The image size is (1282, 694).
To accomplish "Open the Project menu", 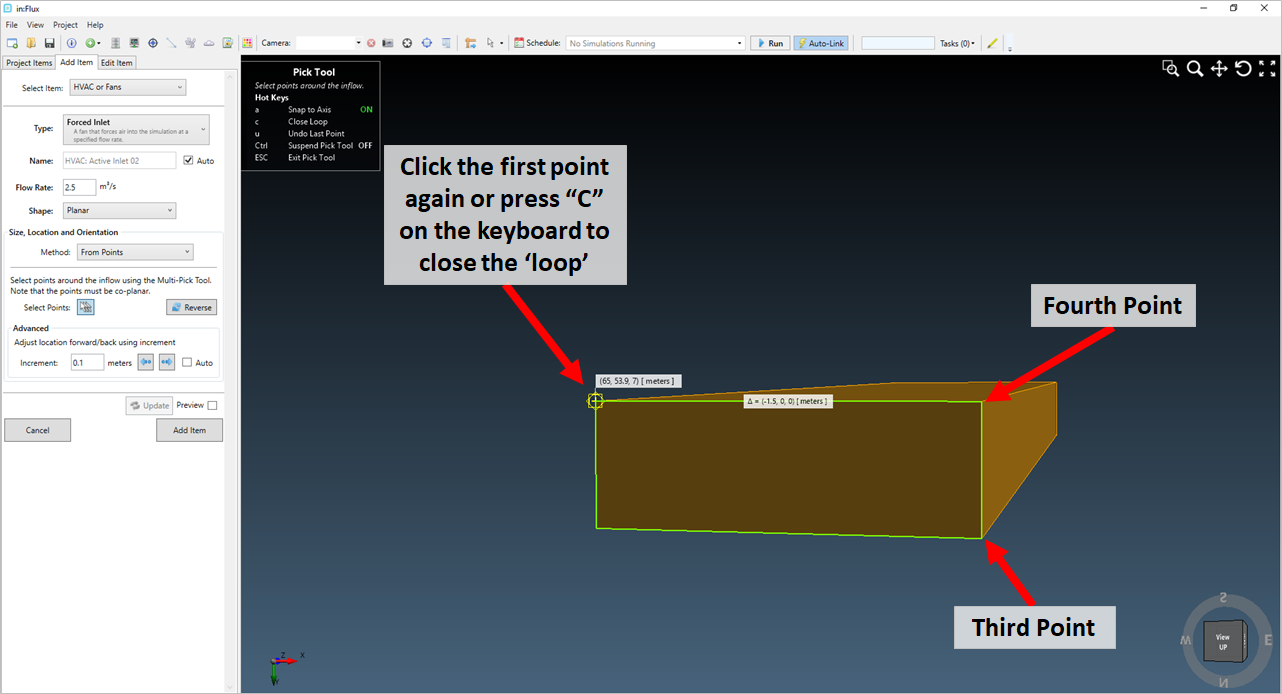I will click(x=65, y=25).
